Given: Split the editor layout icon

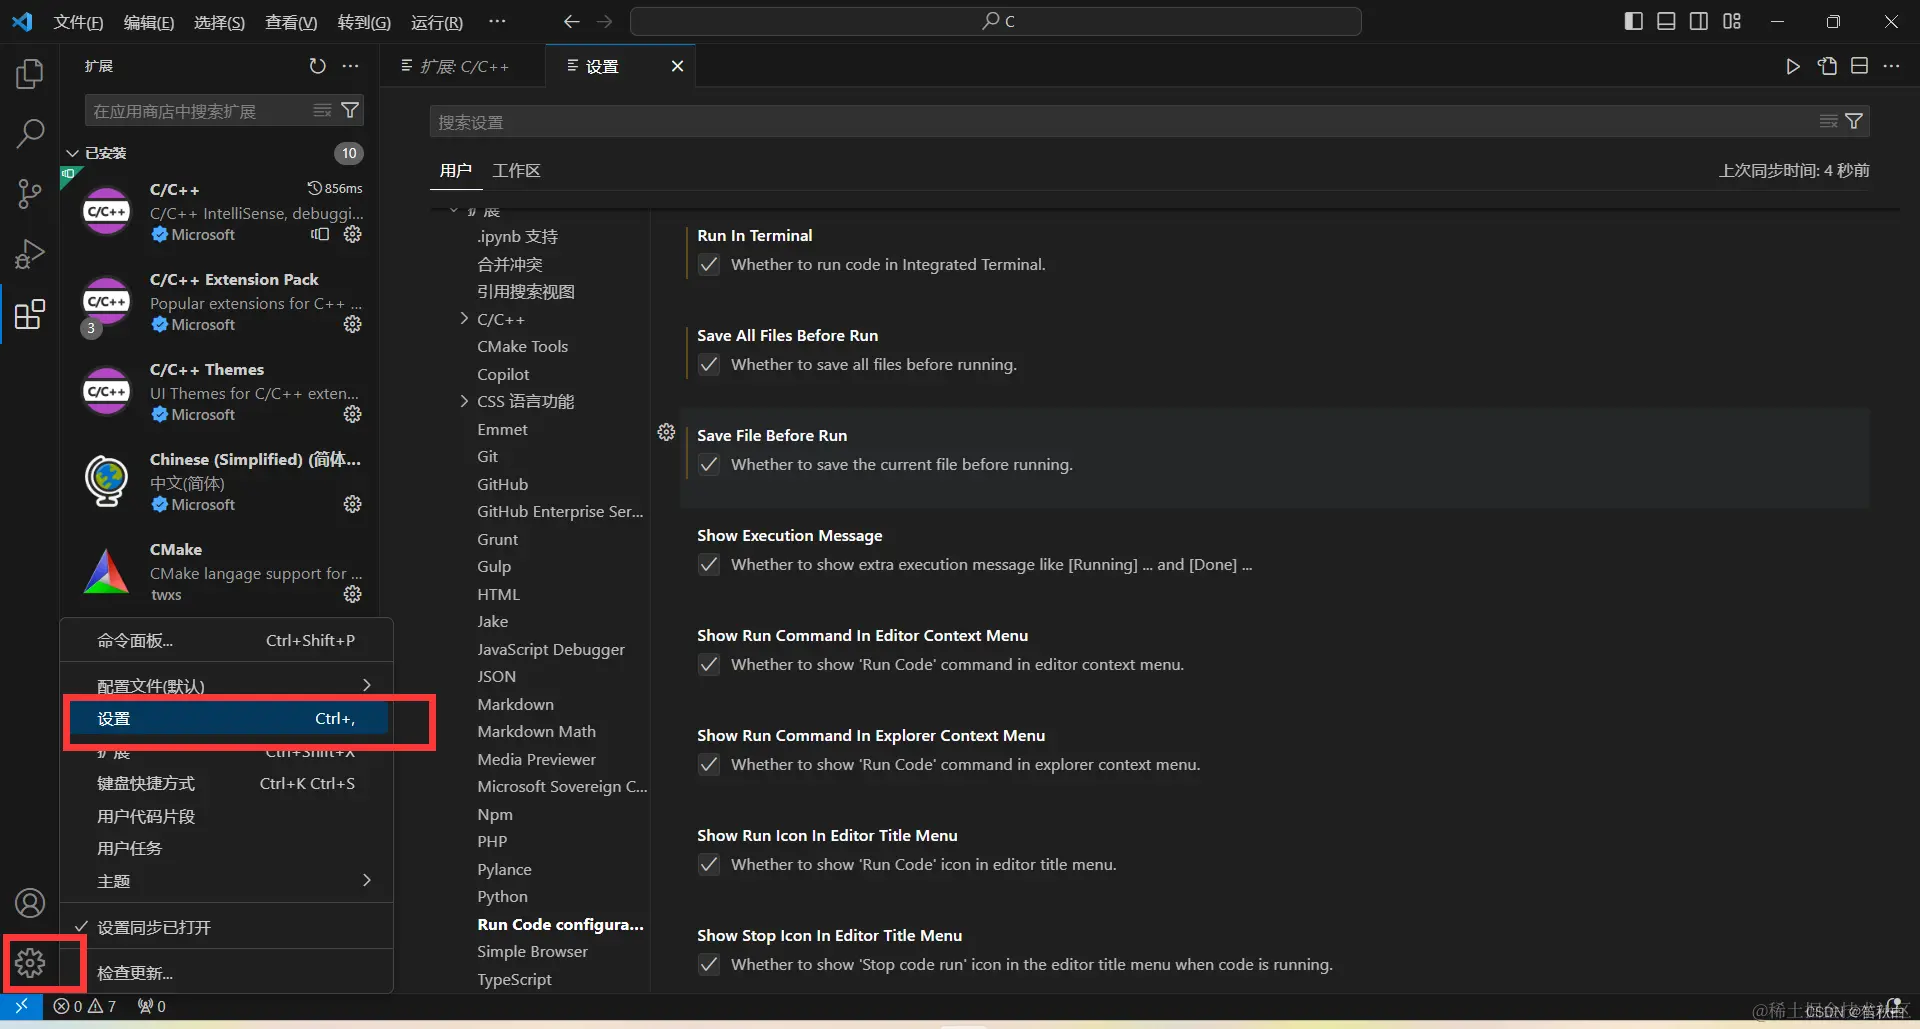Looking at the screenshot, I should pyautogui.click(x=1860, y=66).
